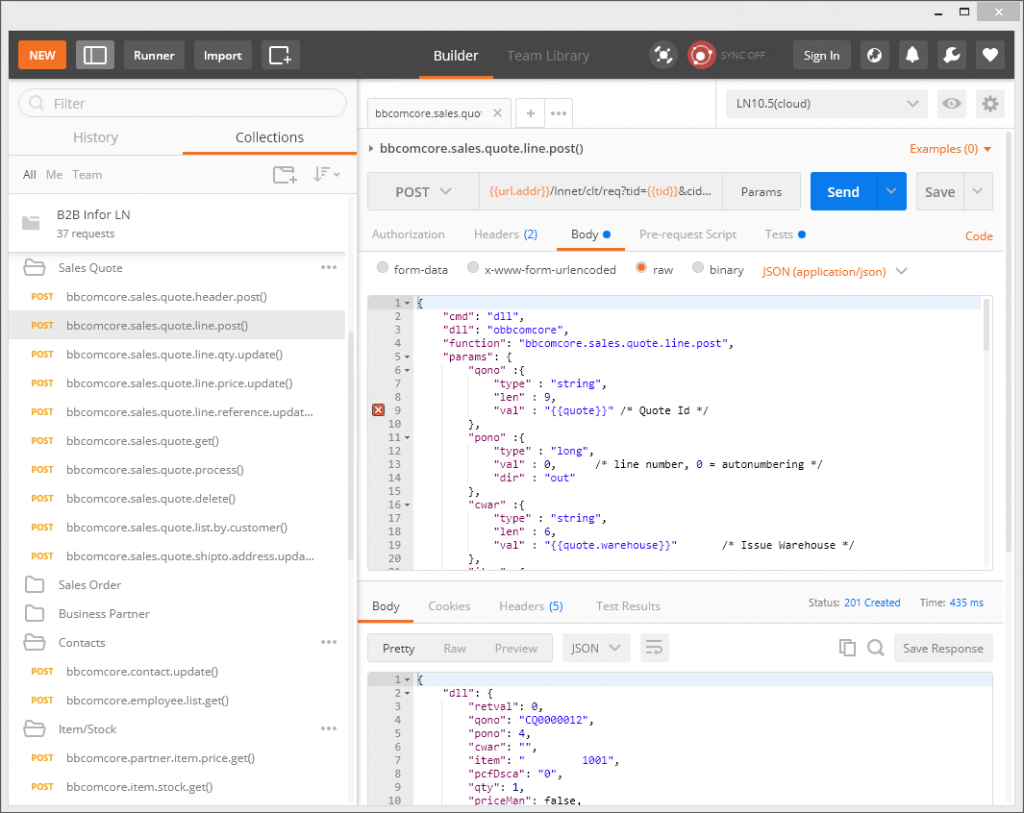Select x-www-form-urlencoded body type
1024x813 pixels.
(x=473, y=268)
